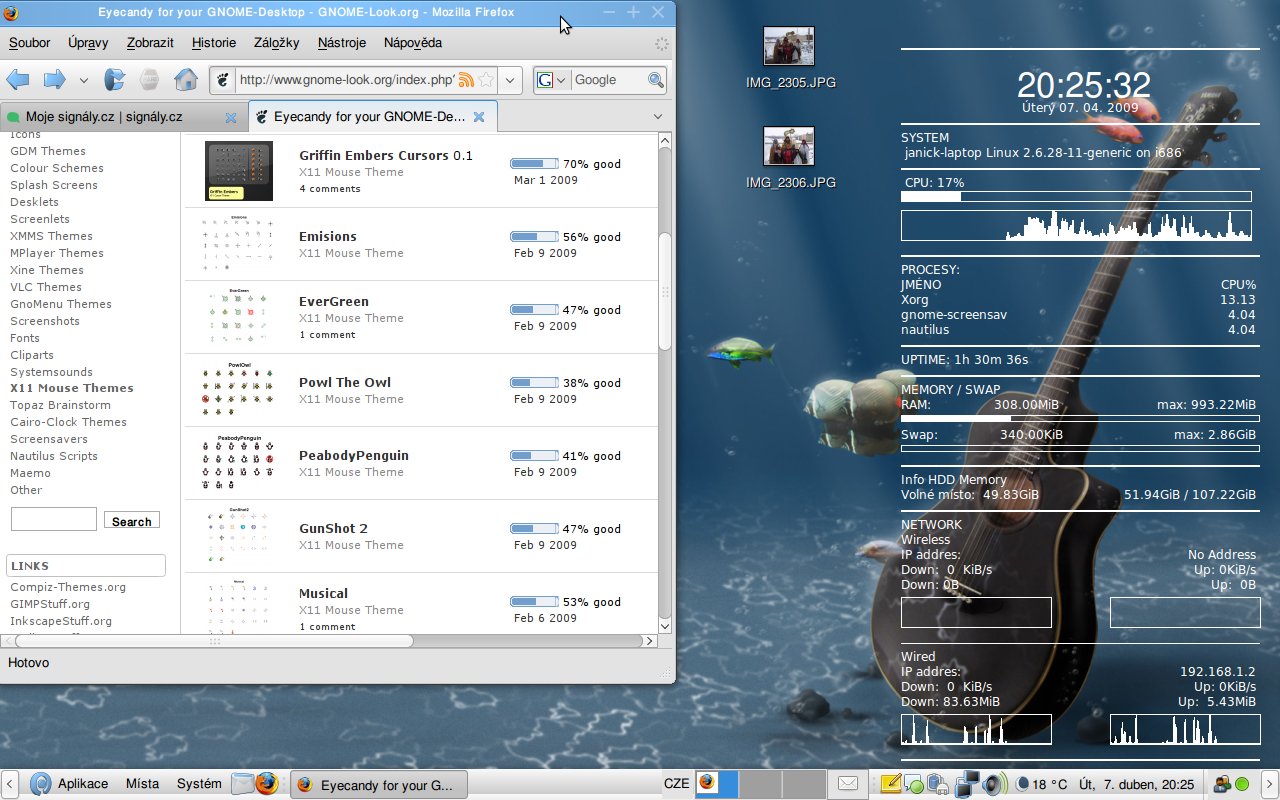1280x800 pixels.
Task: Open the Fonts category link
Action: 25,338
